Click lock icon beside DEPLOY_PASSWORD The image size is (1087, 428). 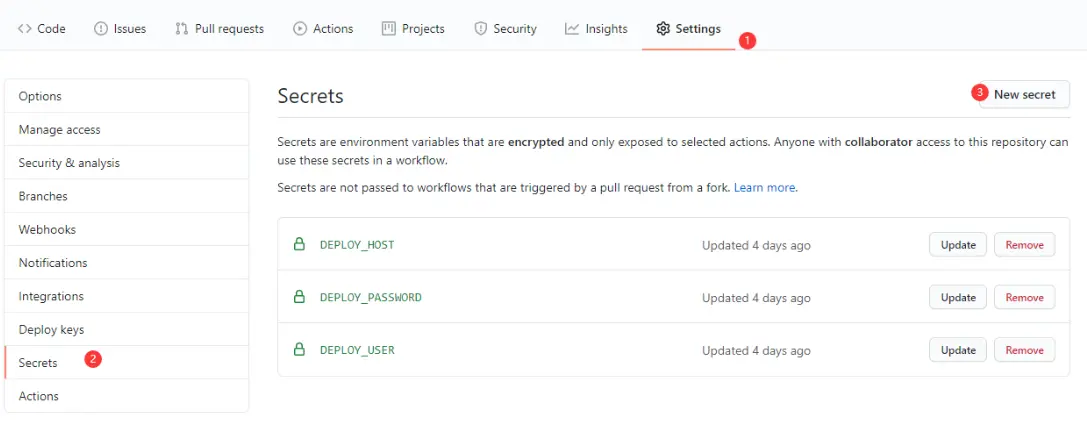coord(298,297)
